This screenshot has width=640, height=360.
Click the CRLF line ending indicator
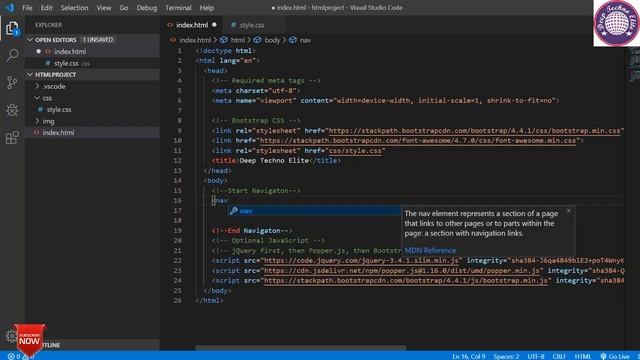pos(559,356)
